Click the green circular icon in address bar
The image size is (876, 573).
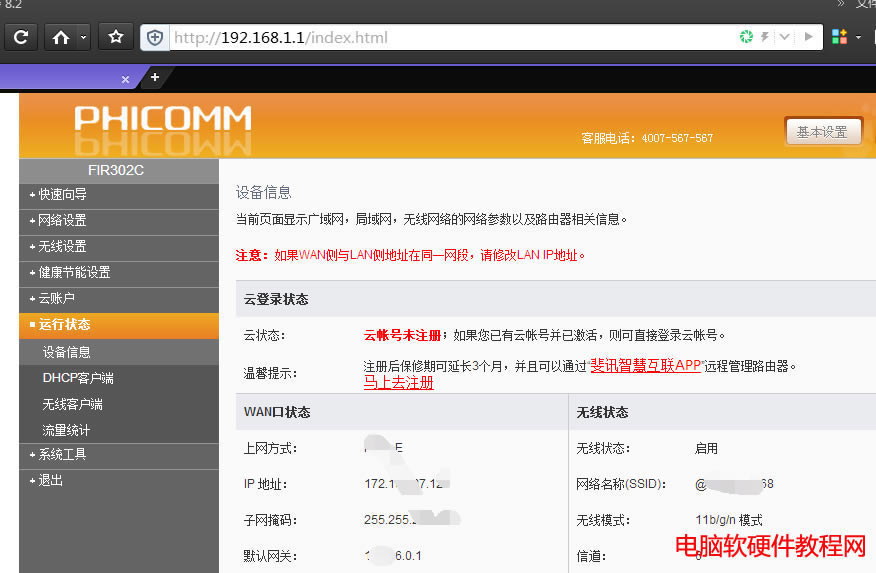pos(745,38)
